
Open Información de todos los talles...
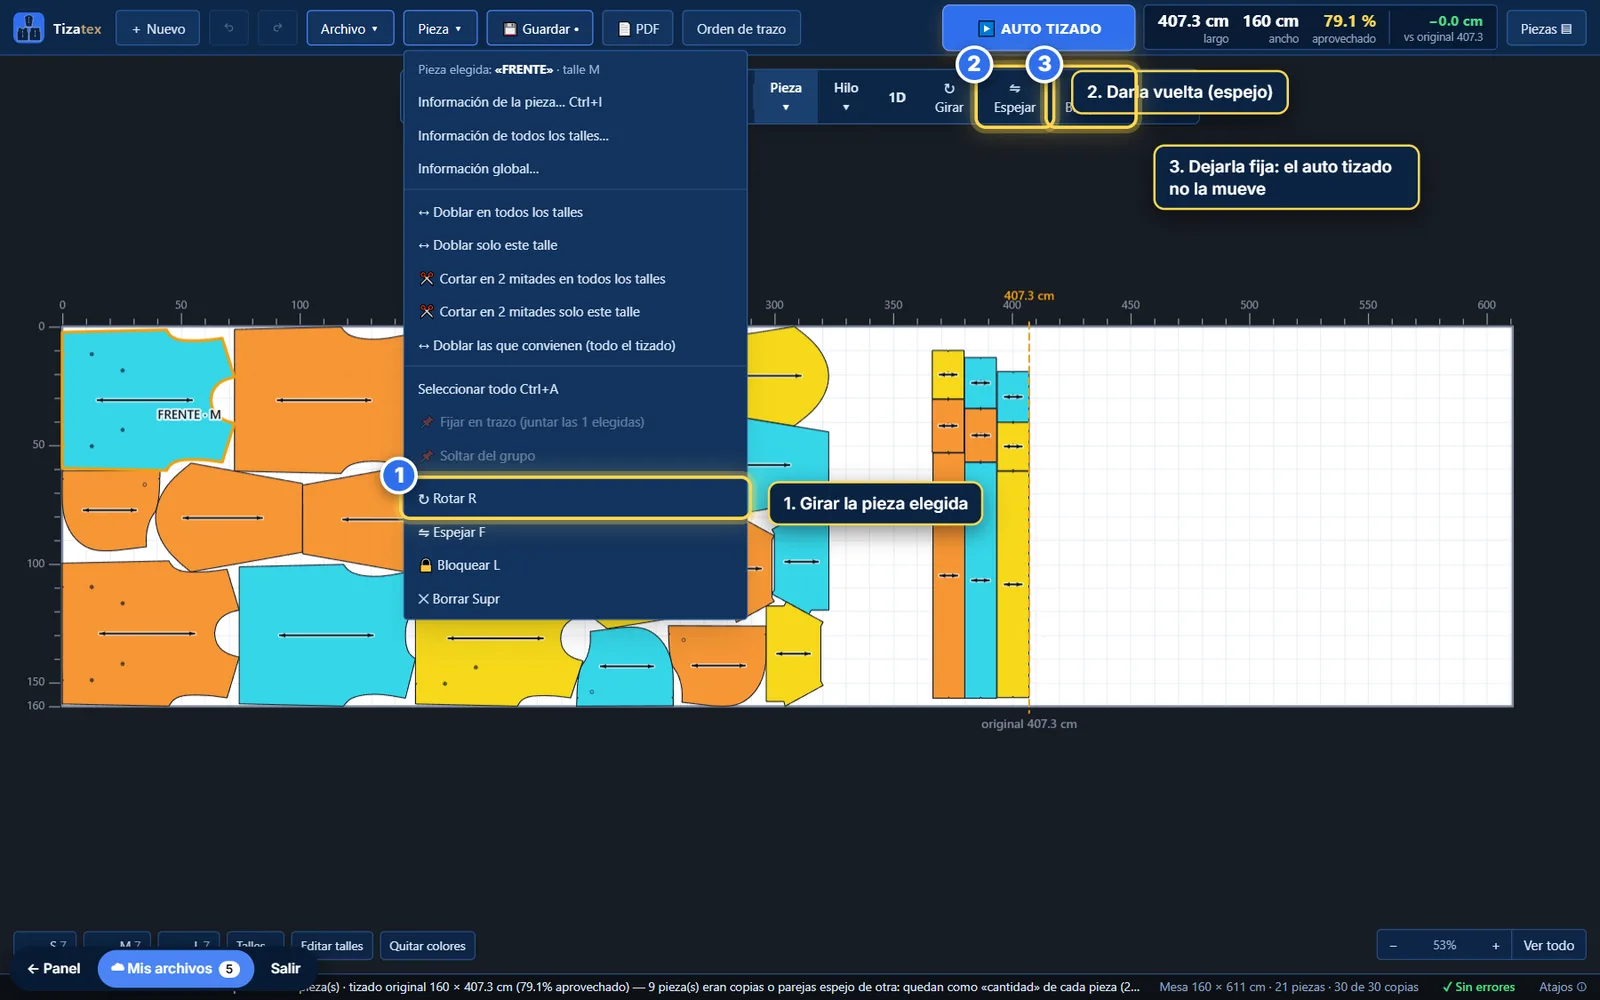(x=575, y=136)
